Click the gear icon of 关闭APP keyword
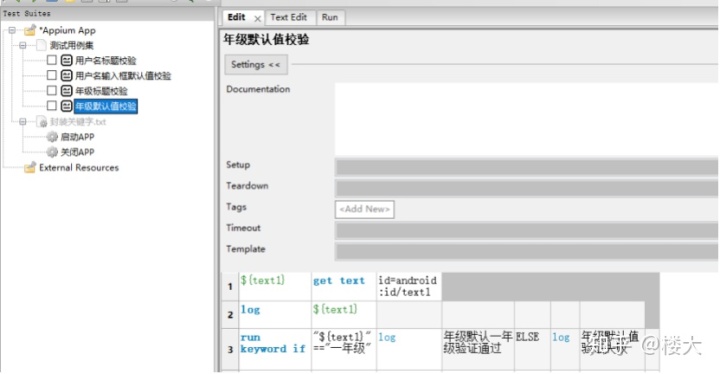Screen dimensions: 720x374 click(52, 152)
